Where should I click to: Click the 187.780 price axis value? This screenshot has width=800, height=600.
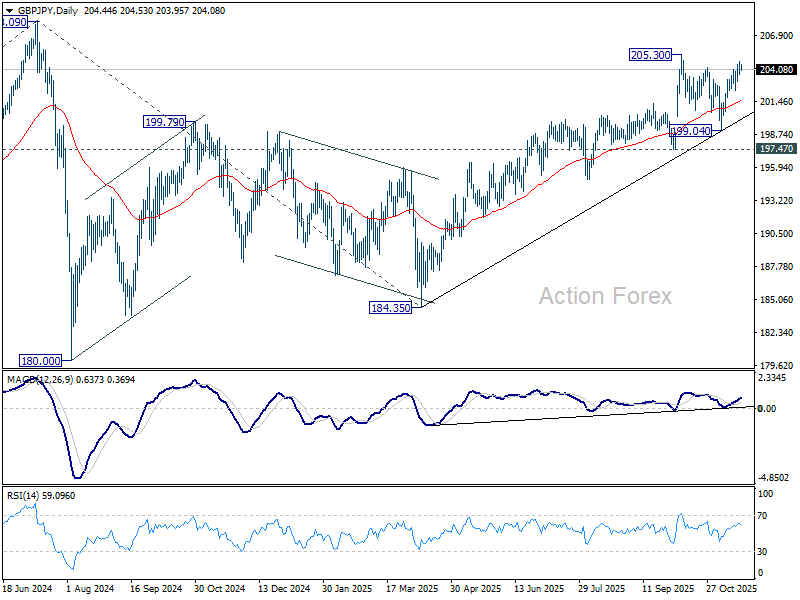coord(776,266)
